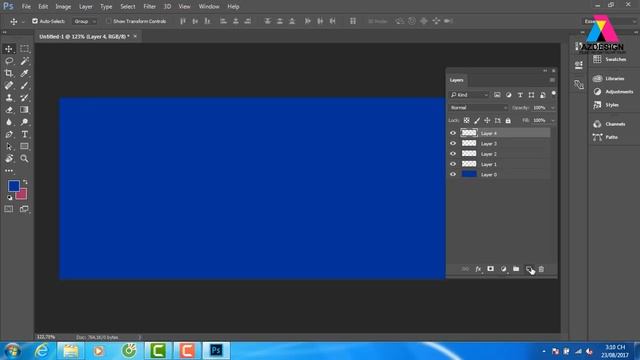Image resolution: width=640 pixels, height=360 pixels.
Task: Open the Channels panel
Action: [610, 124]
